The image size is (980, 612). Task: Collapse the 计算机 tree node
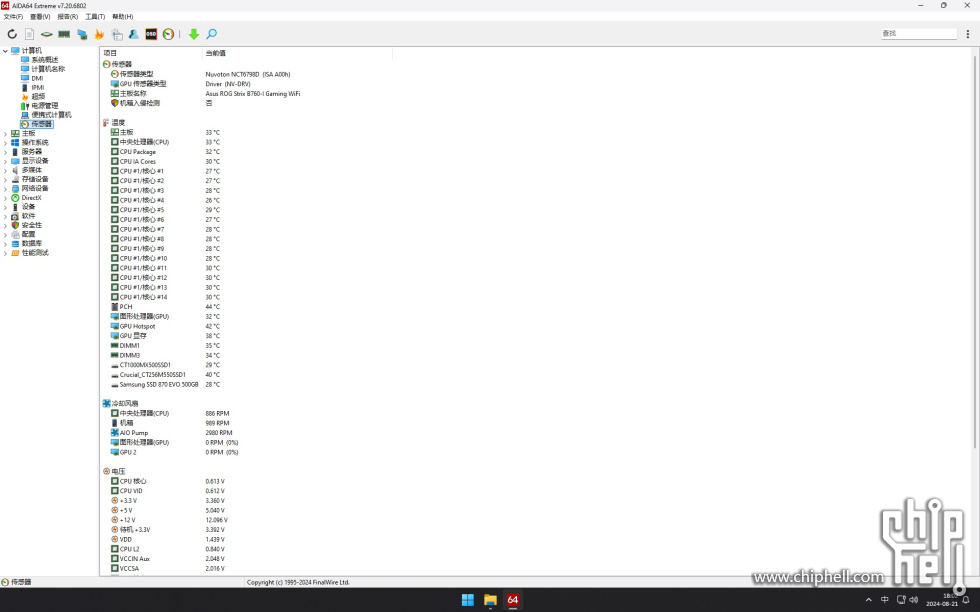[x=6, y=51]
